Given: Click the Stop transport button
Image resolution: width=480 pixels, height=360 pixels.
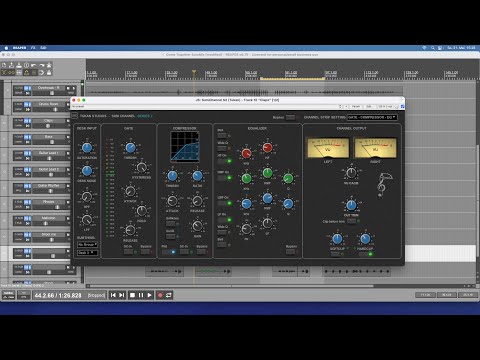Looking at the screenshot, I should [132, 295].
